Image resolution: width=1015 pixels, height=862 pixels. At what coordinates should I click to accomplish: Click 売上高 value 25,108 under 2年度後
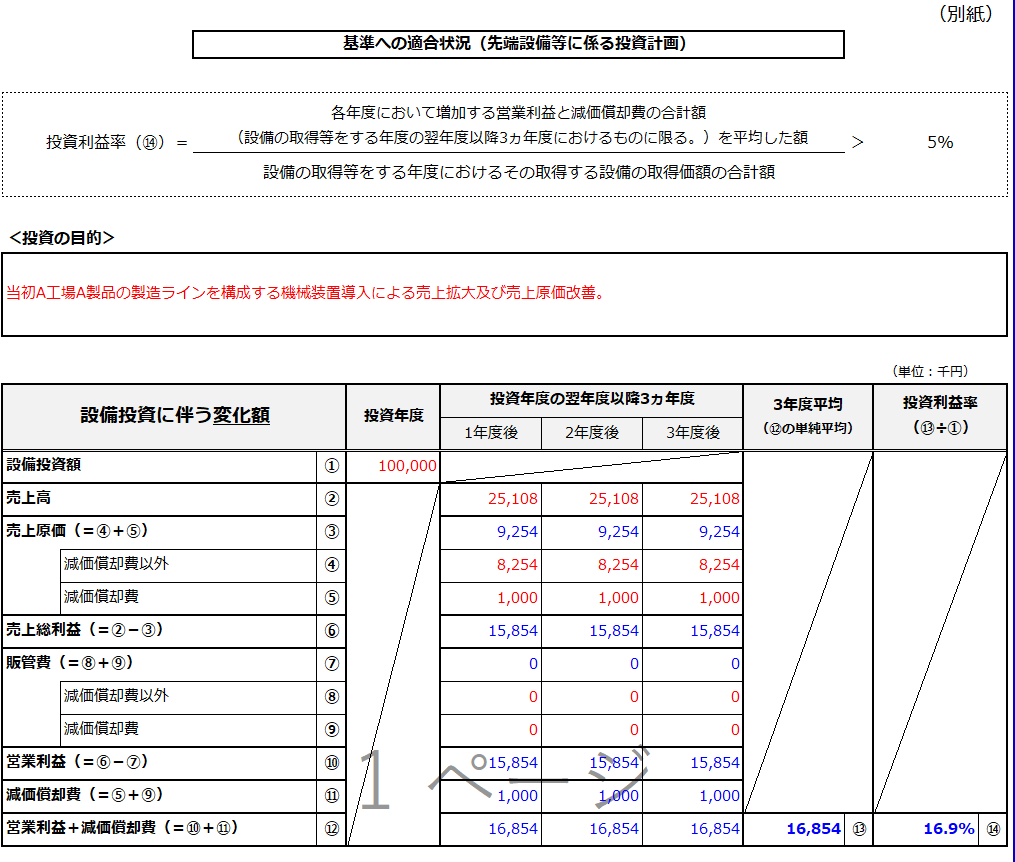[592, 500]
